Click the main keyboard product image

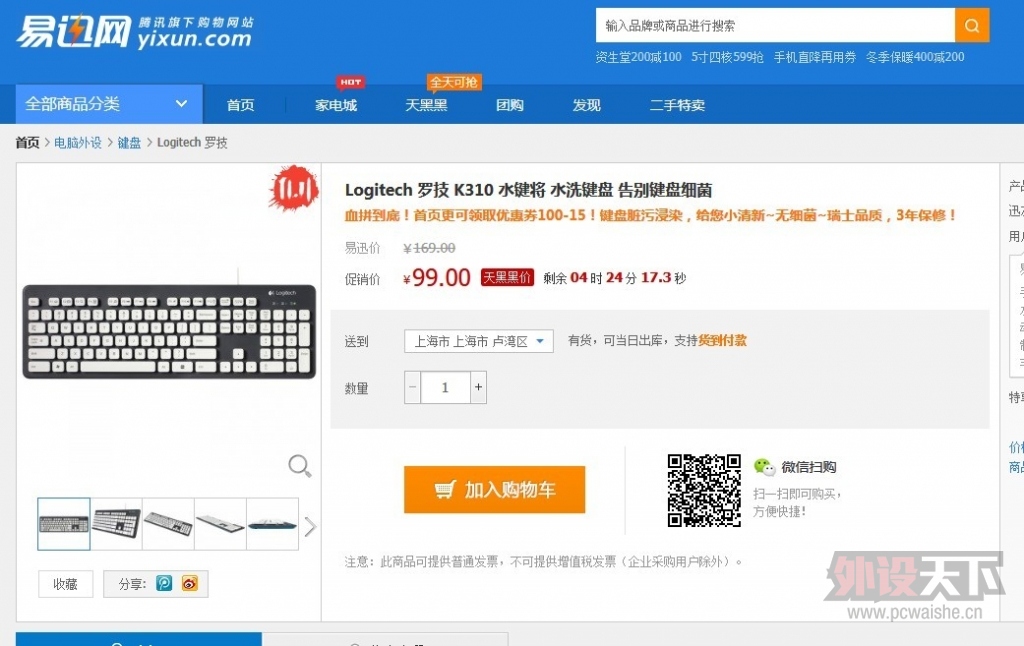click(x=169, y=331)
